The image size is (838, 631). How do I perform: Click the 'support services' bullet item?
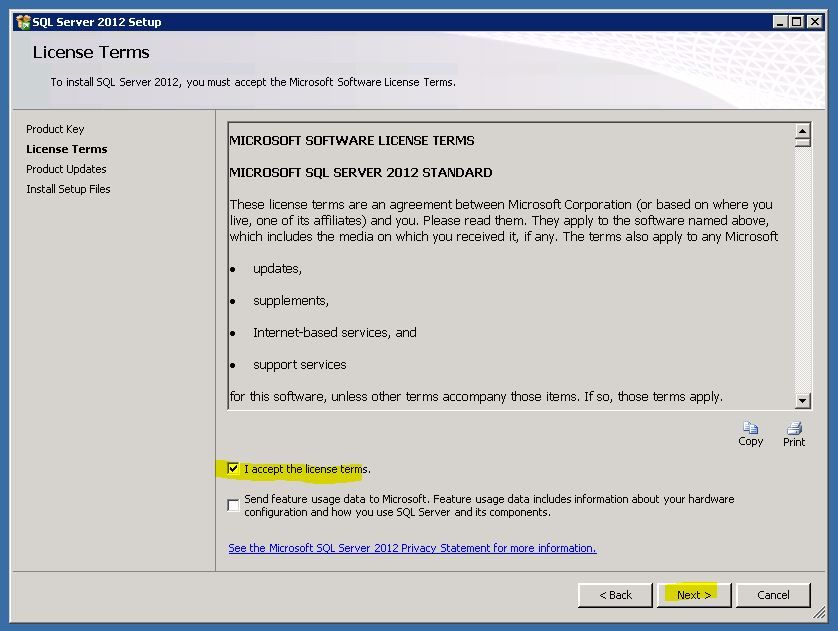(x=299, y=365)
